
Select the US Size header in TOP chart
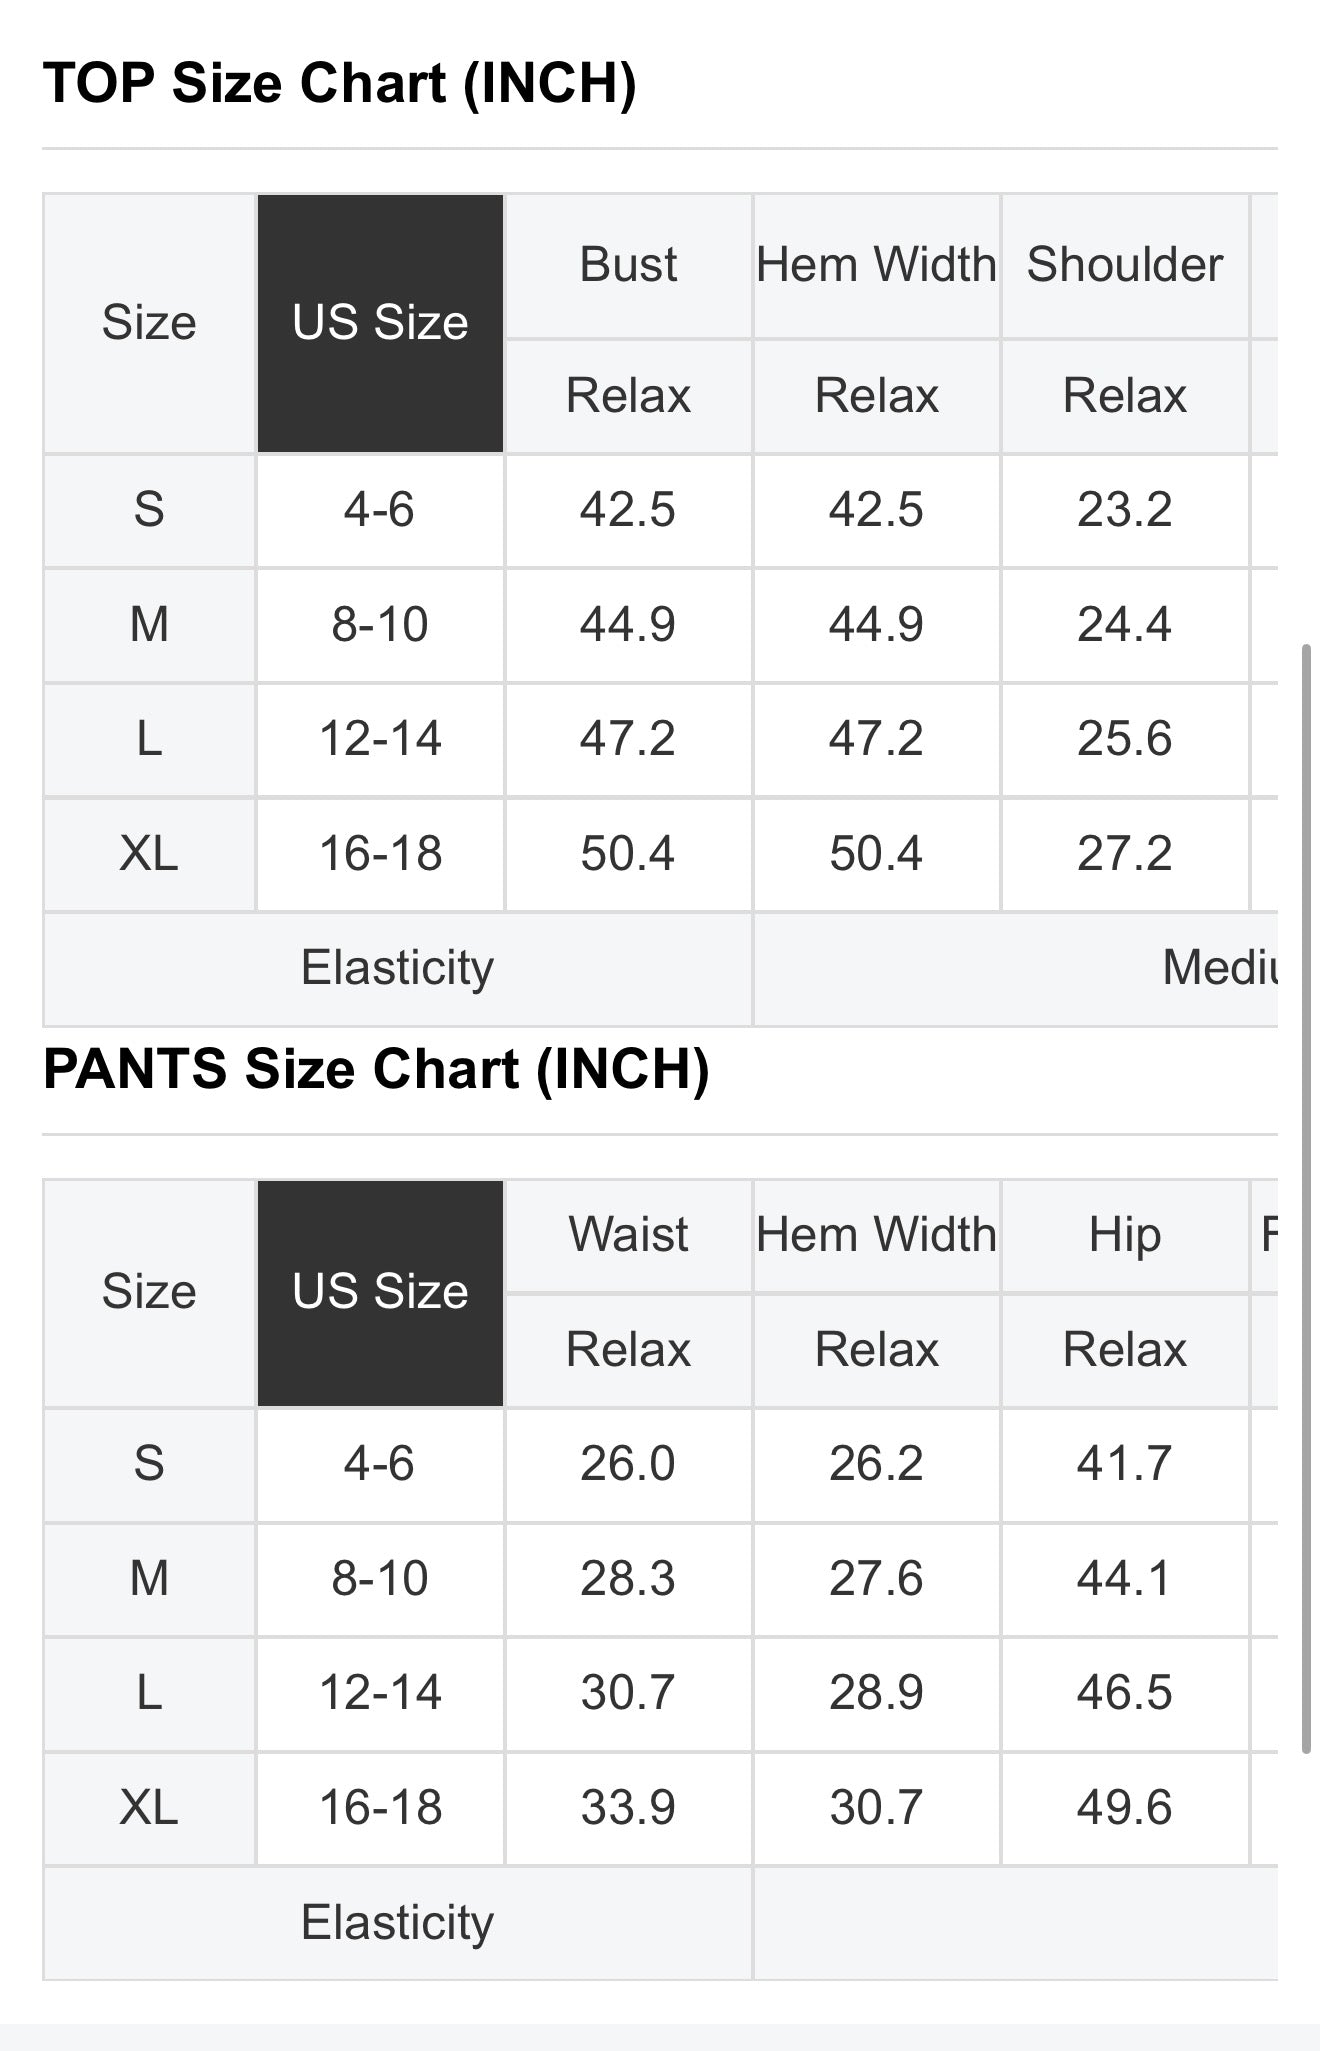[x=380, y=323]
